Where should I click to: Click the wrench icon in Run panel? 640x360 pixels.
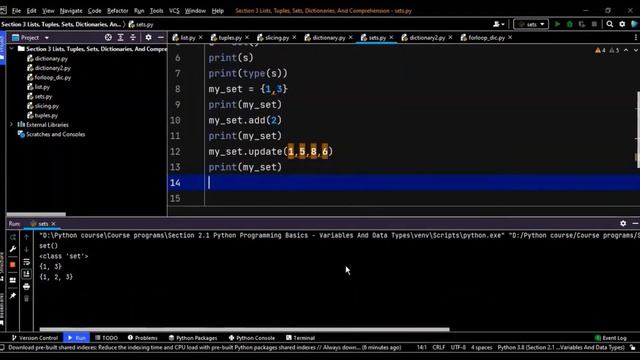13,249
